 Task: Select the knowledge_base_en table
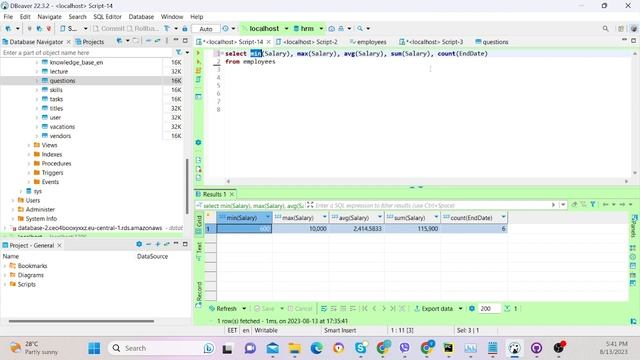(x=76, y=62)
